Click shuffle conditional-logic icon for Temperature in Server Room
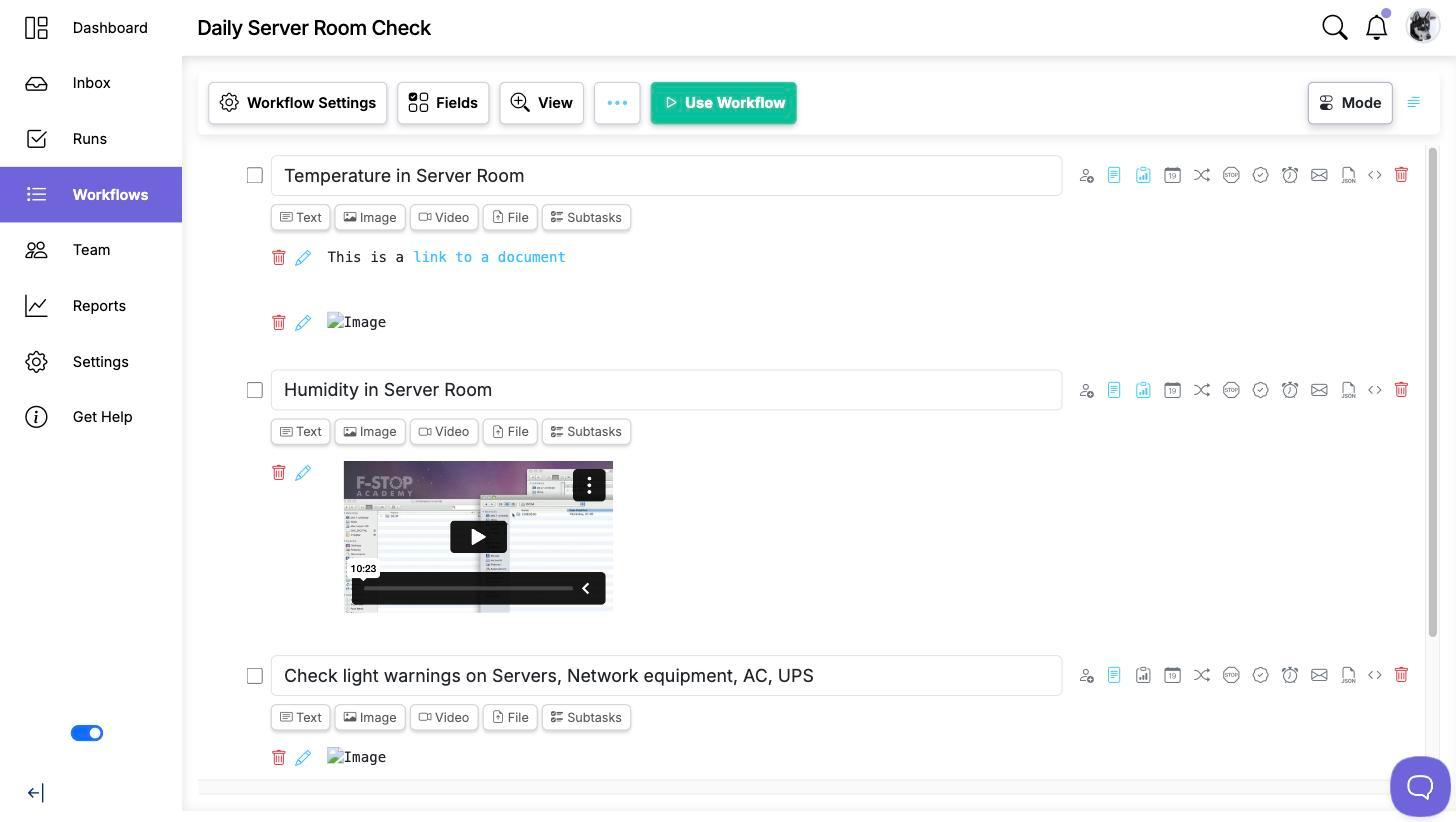The width and height of the screenshot is (1456, 822). coord(1202,176)
